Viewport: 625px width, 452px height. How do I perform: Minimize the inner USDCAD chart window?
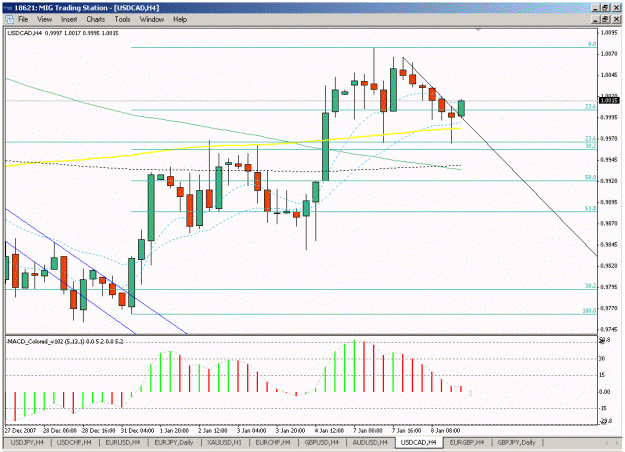(x=596, y=19)
